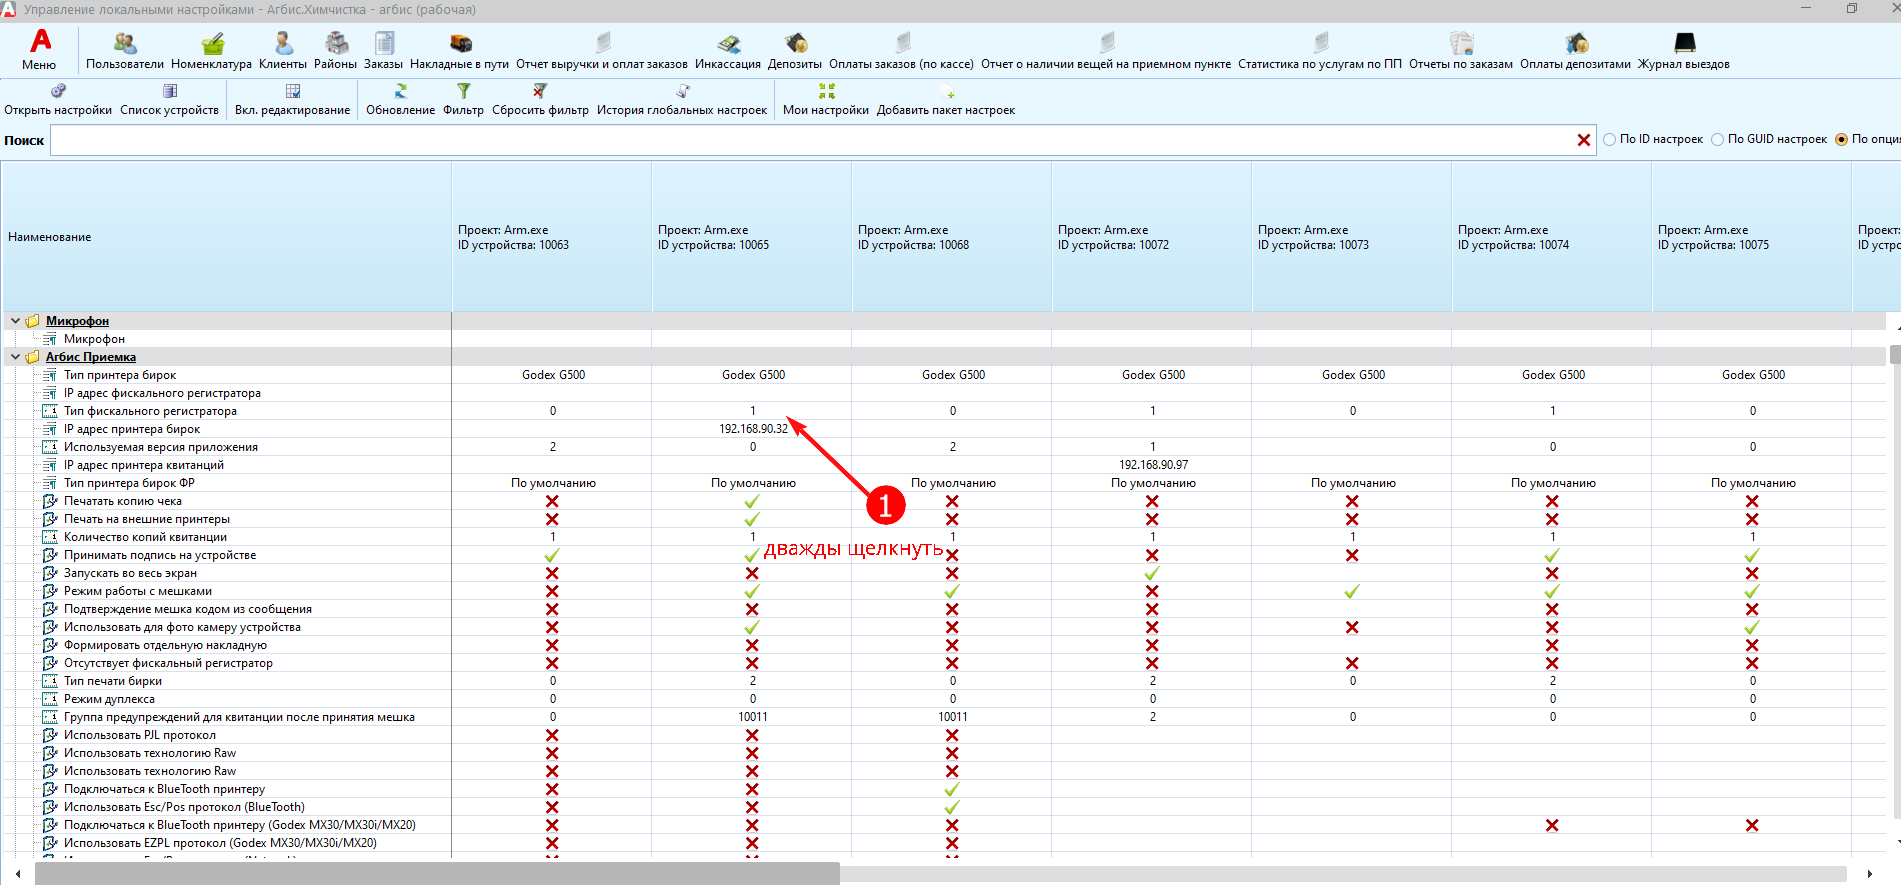Toggle Вкл. редактирование mode
Viewport: 1901px width, 885px height.
coord(293,100)
